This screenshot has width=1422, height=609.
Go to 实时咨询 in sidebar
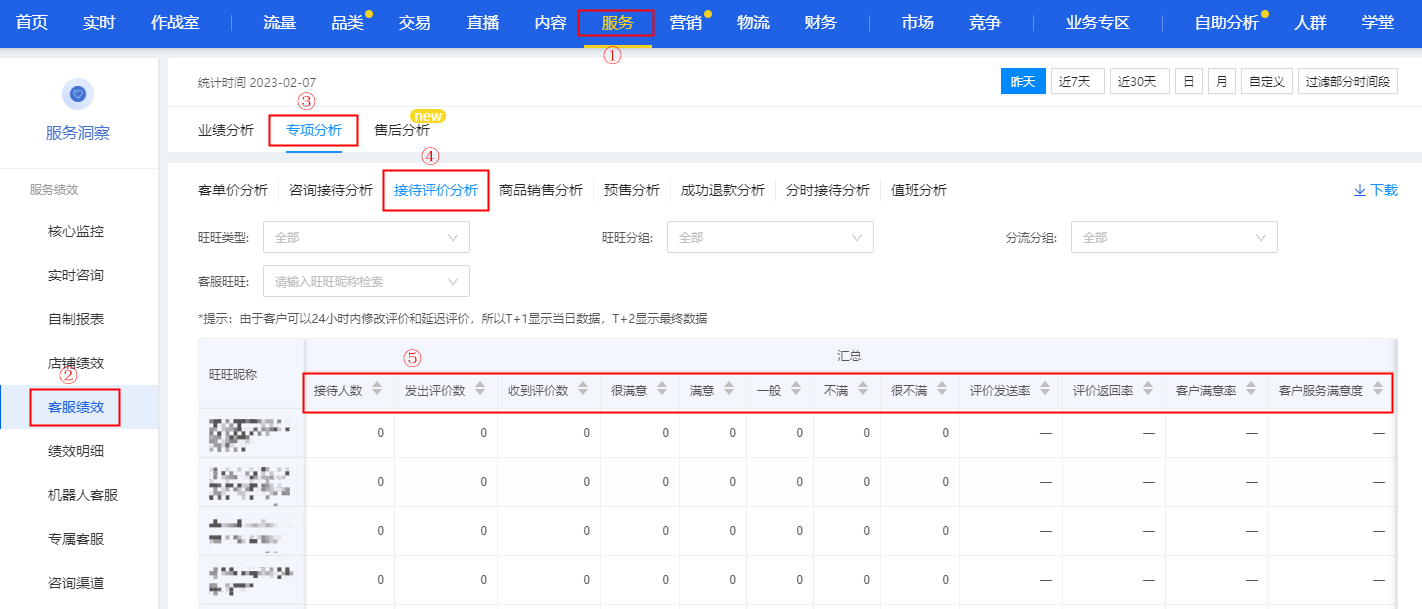pos(76,275)
